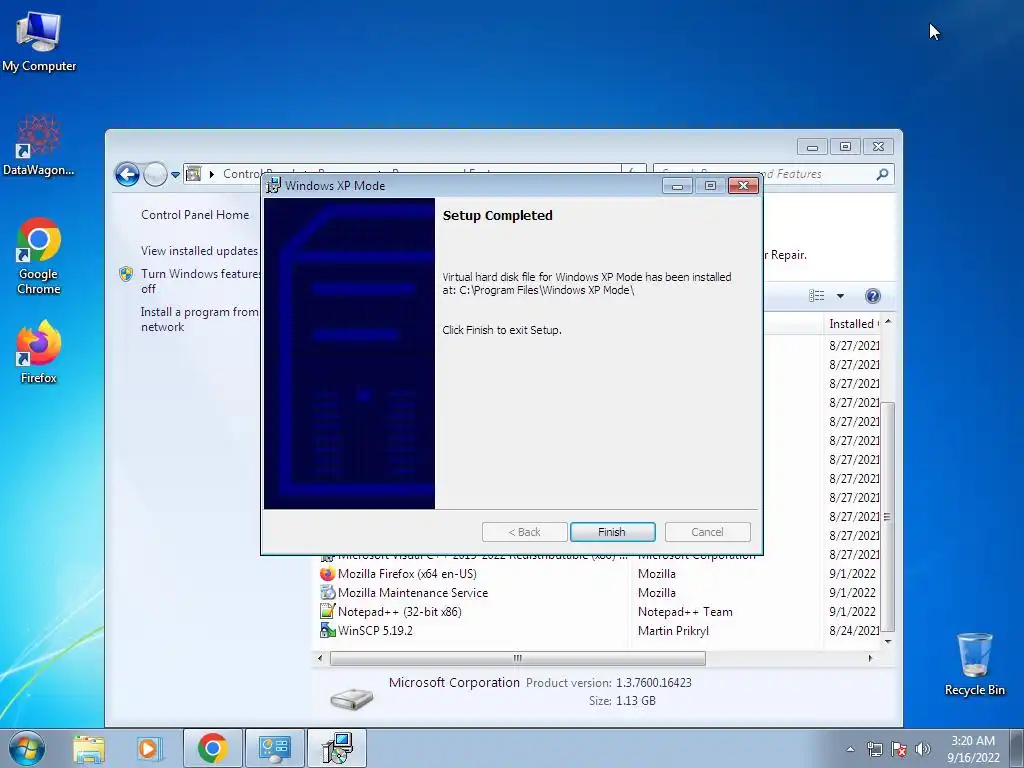The height and width of the screenshot is (768, 1024).
Task: Click the drive icon in details pane
Action: point(351,699)
